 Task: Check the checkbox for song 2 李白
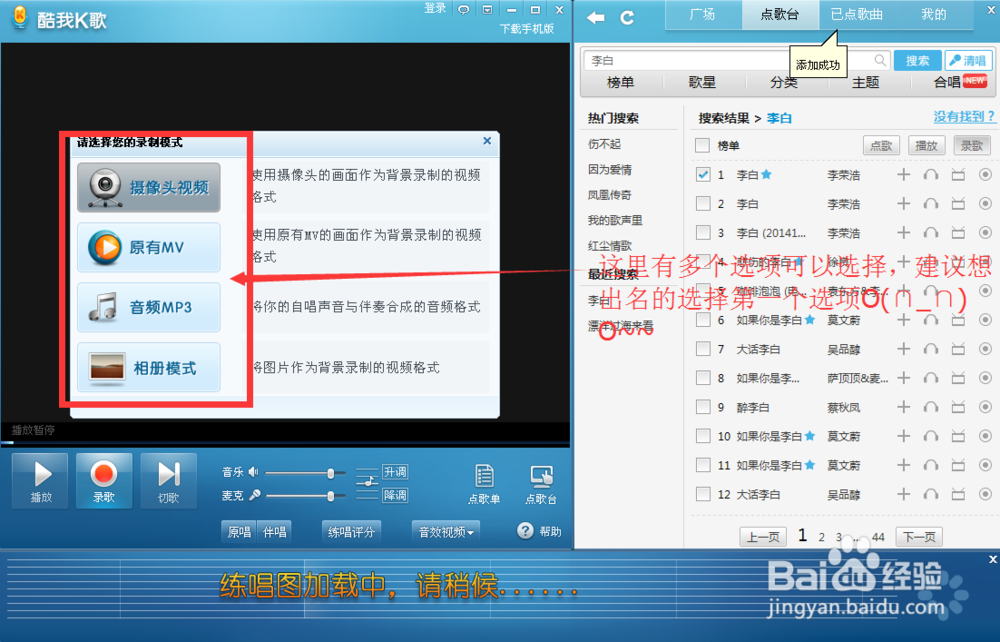[x=703, y=203]
